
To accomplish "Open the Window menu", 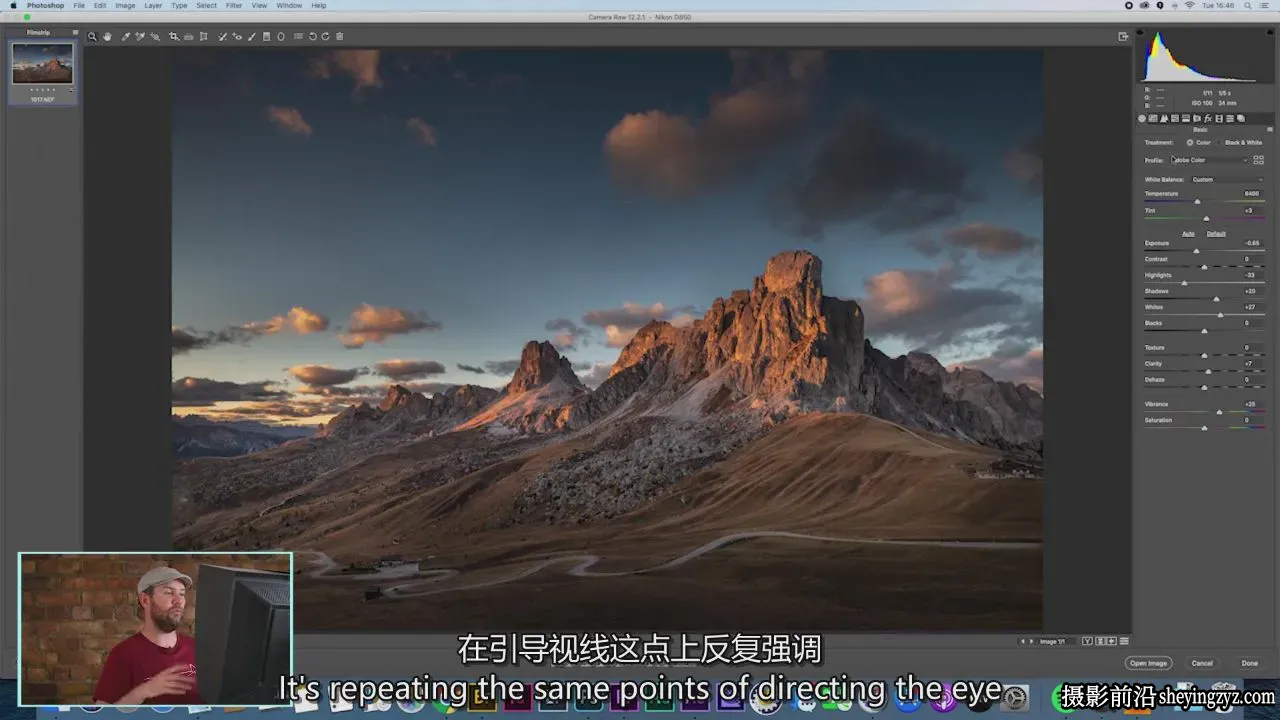I will pos(289,6).
